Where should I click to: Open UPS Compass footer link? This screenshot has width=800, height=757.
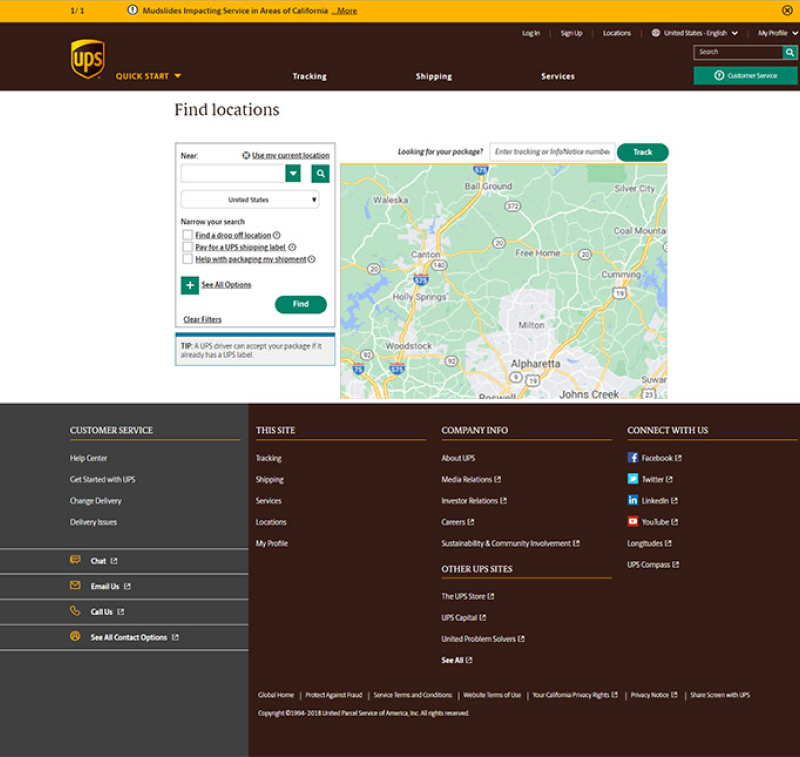click(x=653, y=565)
